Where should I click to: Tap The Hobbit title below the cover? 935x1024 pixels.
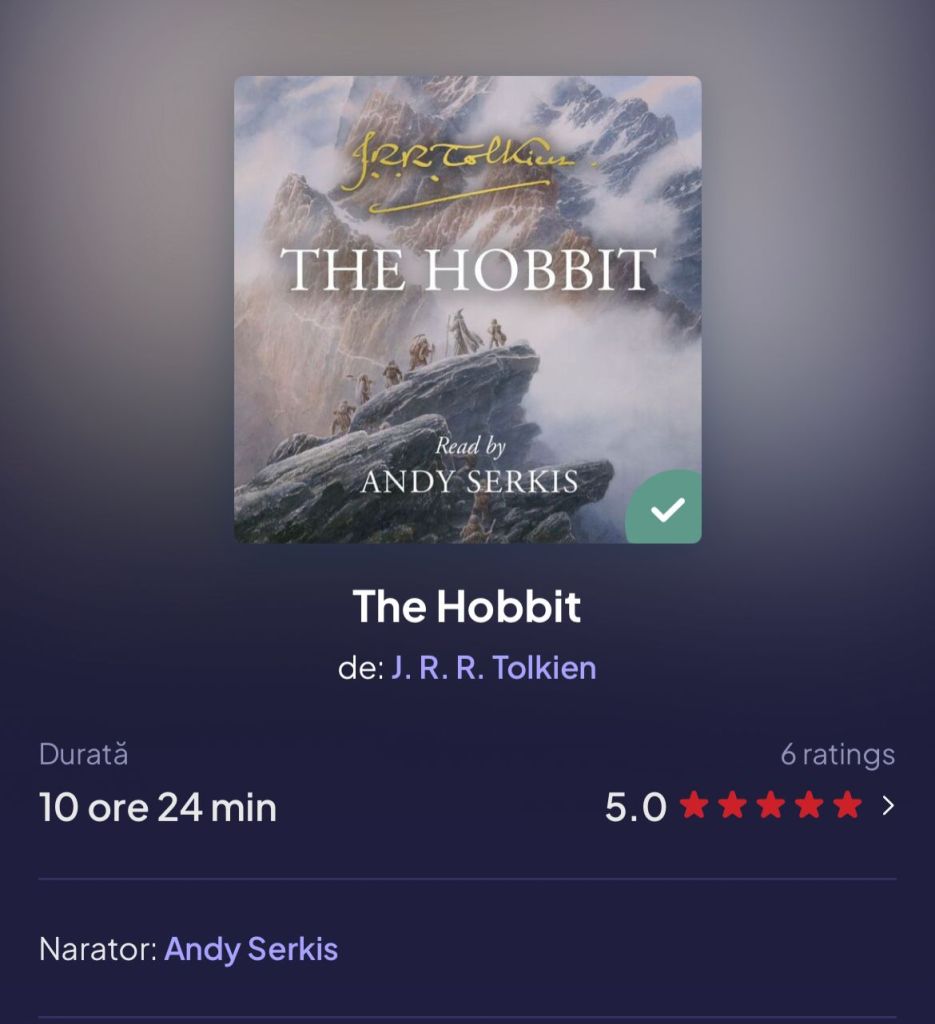pyautogui.click(x=467, y=607)
